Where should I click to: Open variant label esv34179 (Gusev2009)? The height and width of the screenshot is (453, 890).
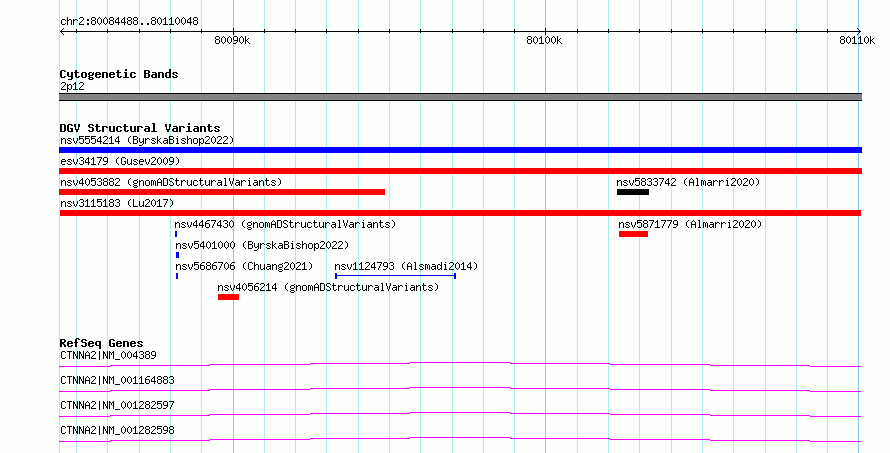[120, 161]
